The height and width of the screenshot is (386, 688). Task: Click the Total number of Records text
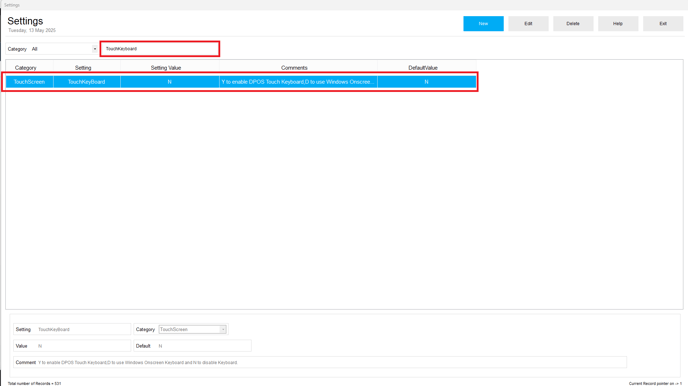[x=35, y=383]
